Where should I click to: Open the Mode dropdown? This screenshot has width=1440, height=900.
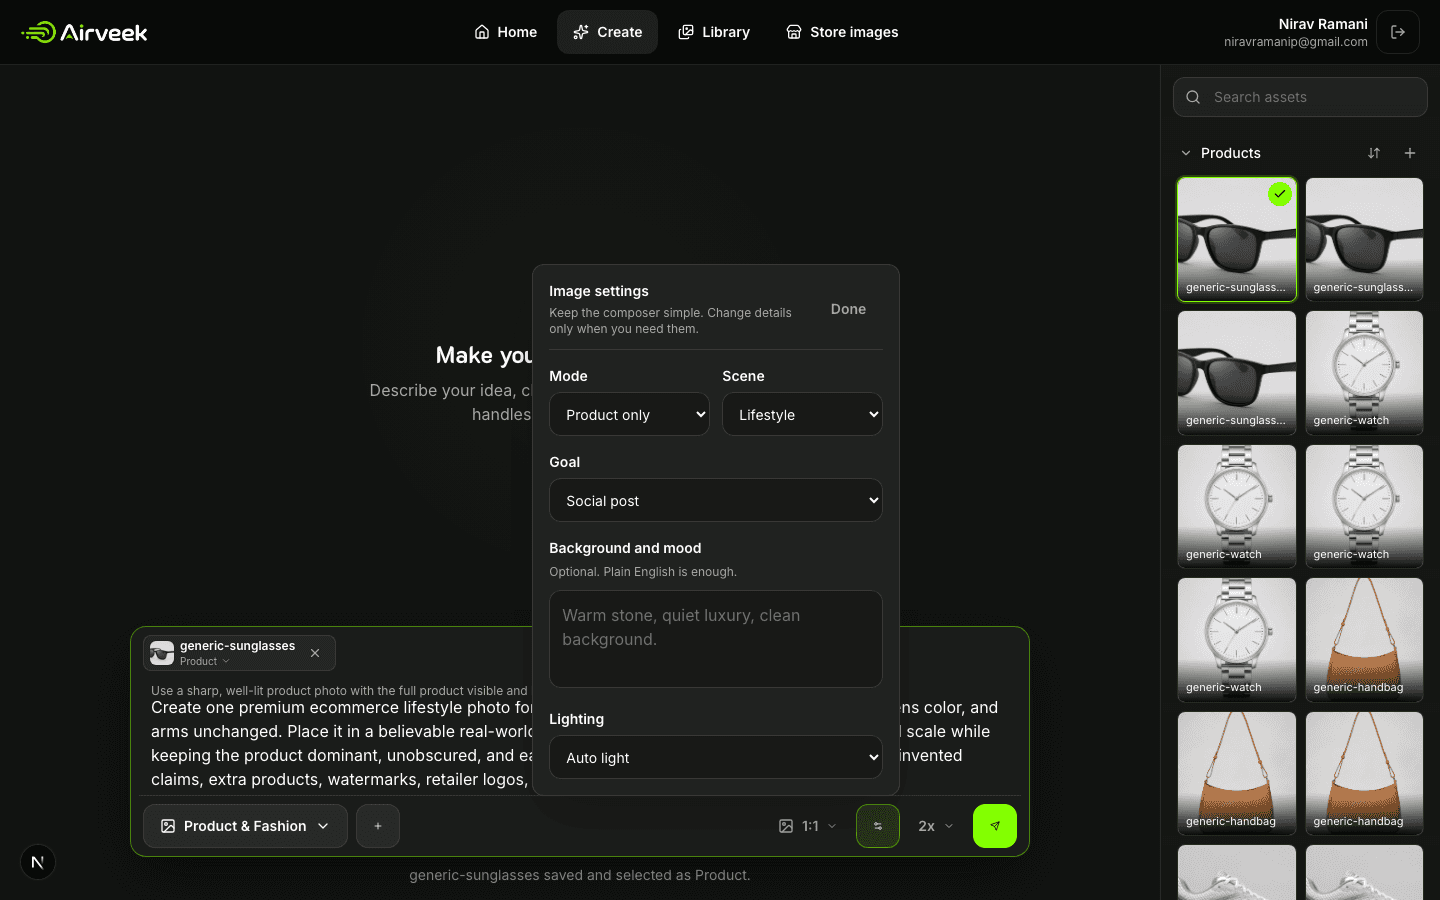629,414
